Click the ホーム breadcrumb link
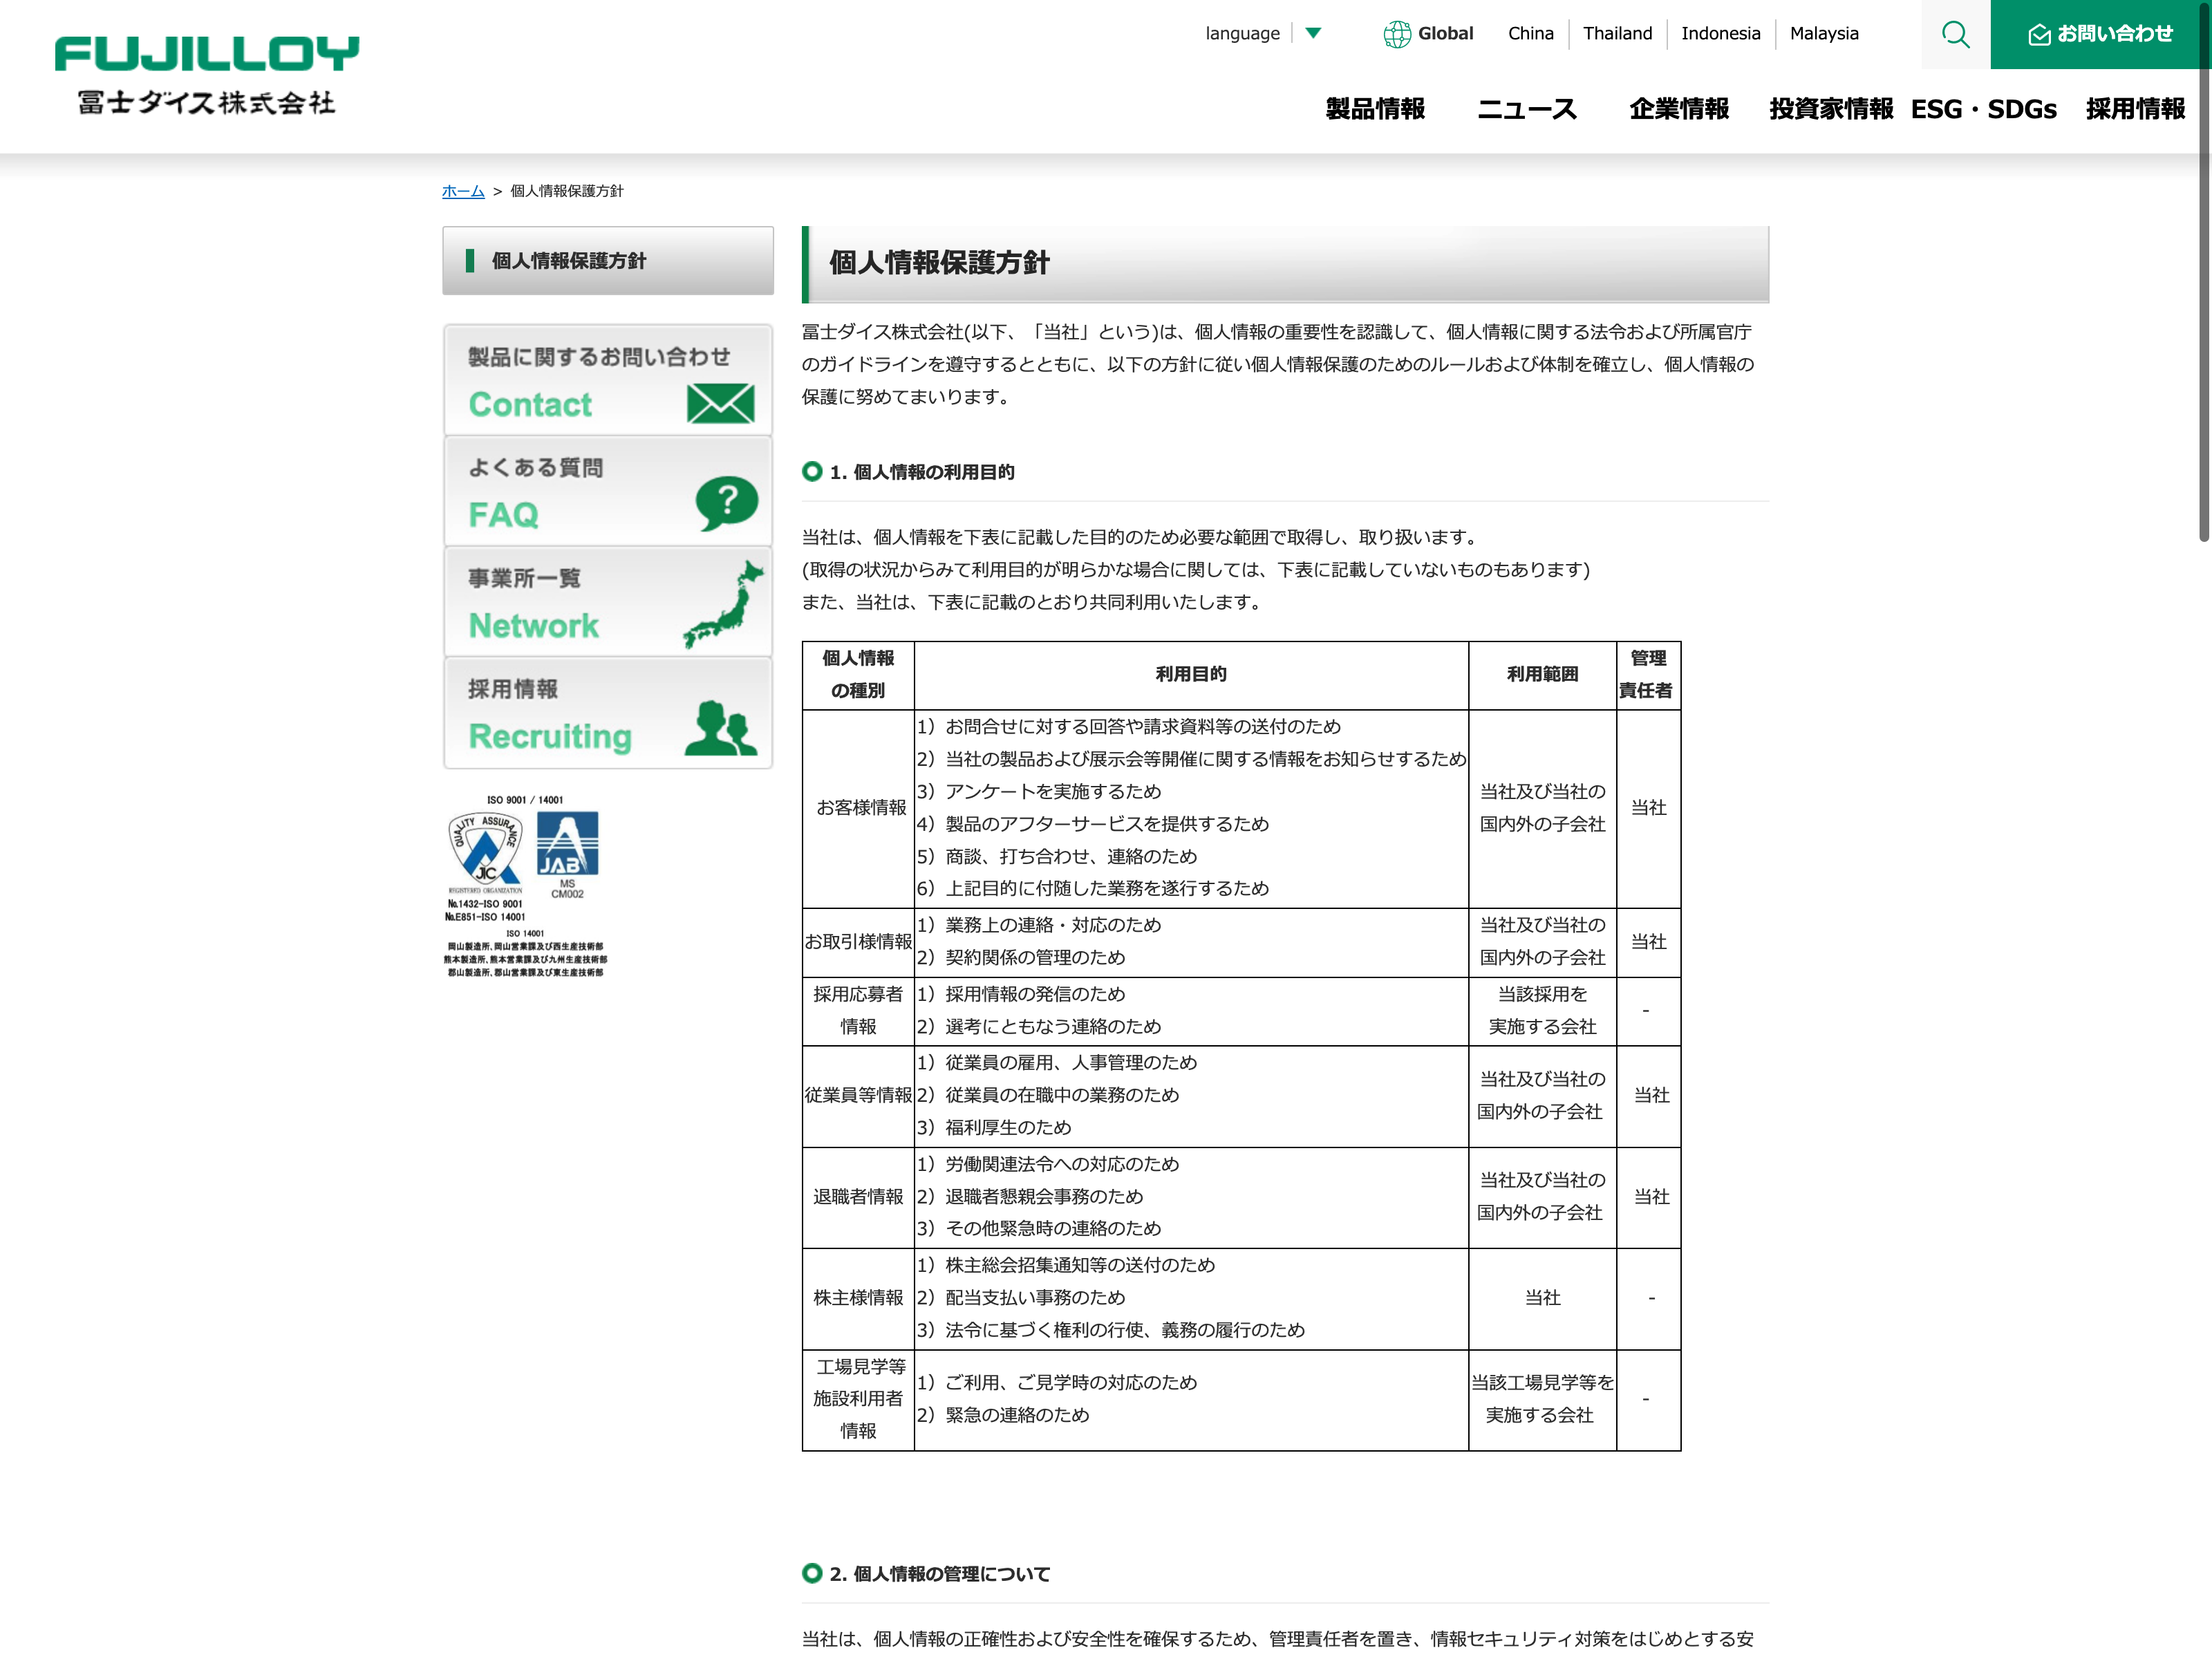Image resolution: width=2212 pixels, height=1659 pixels. [463, 191]
